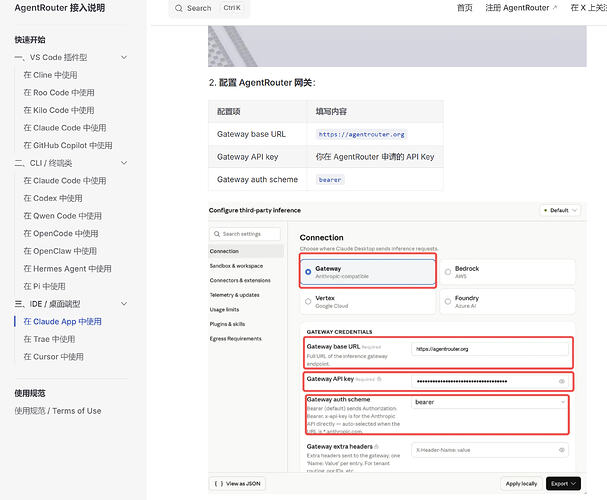
Task: Open 首页 in the top navigation
Action: tap(465, 8)
